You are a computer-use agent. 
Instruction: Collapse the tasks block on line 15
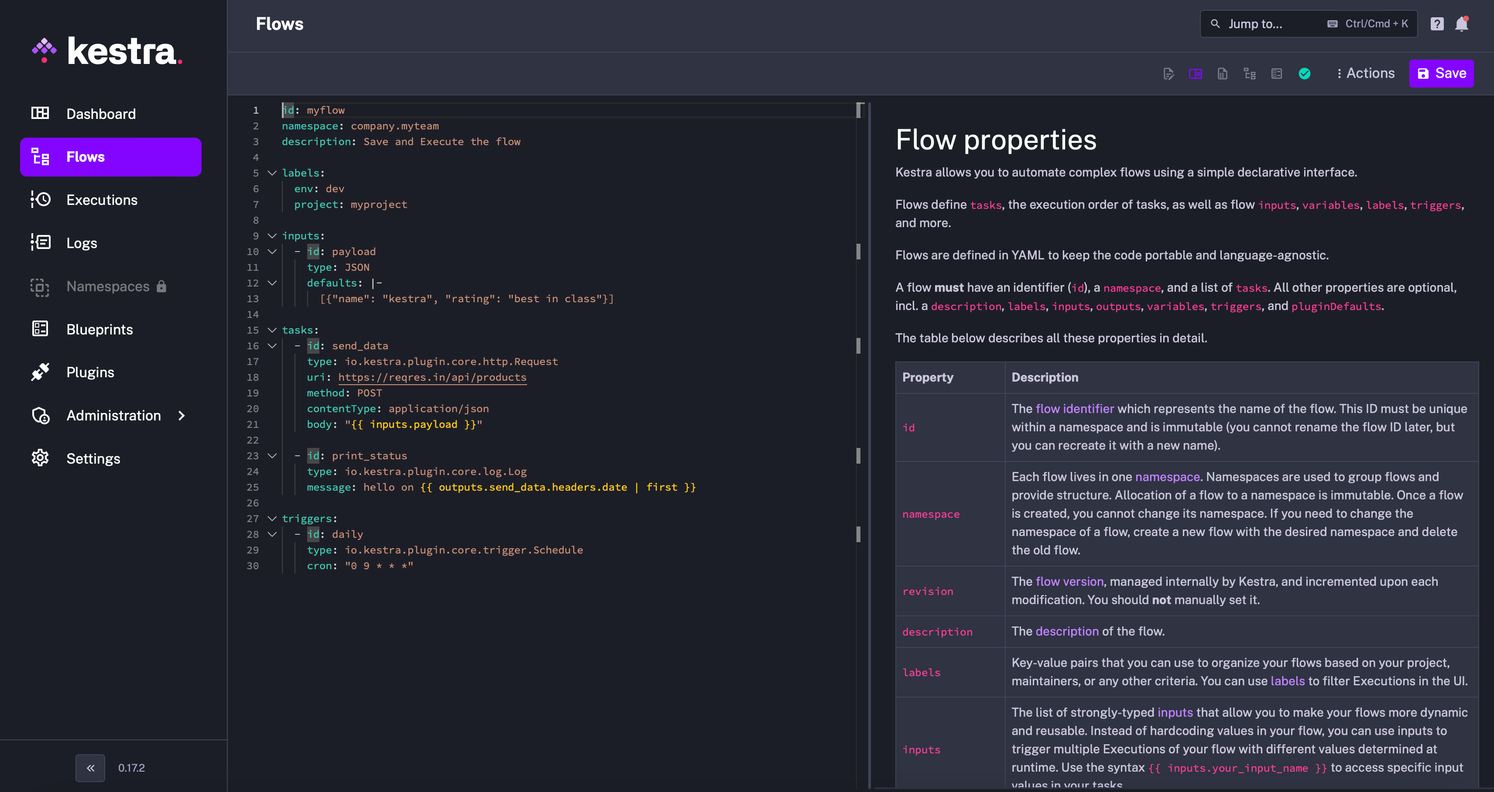(x=272, y=330)
